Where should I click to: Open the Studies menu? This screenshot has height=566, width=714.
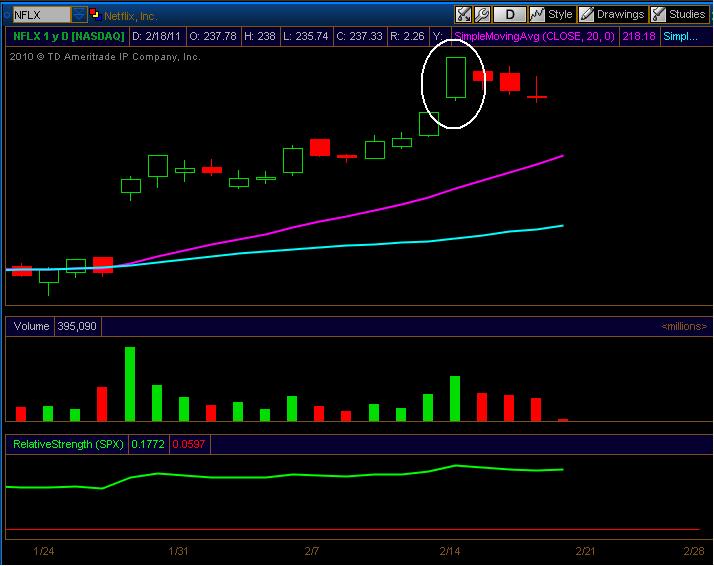coord(678,15)
